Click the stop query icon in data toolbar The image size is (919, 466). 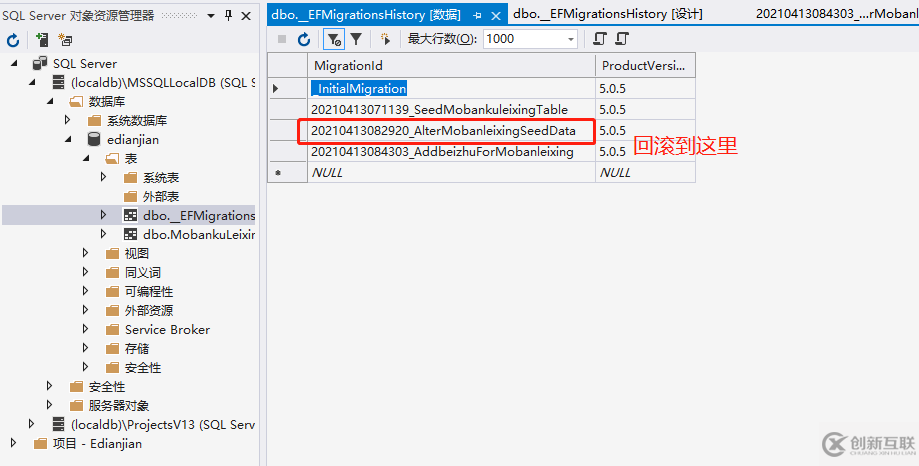pyautogui.click(x=282, y=39)
